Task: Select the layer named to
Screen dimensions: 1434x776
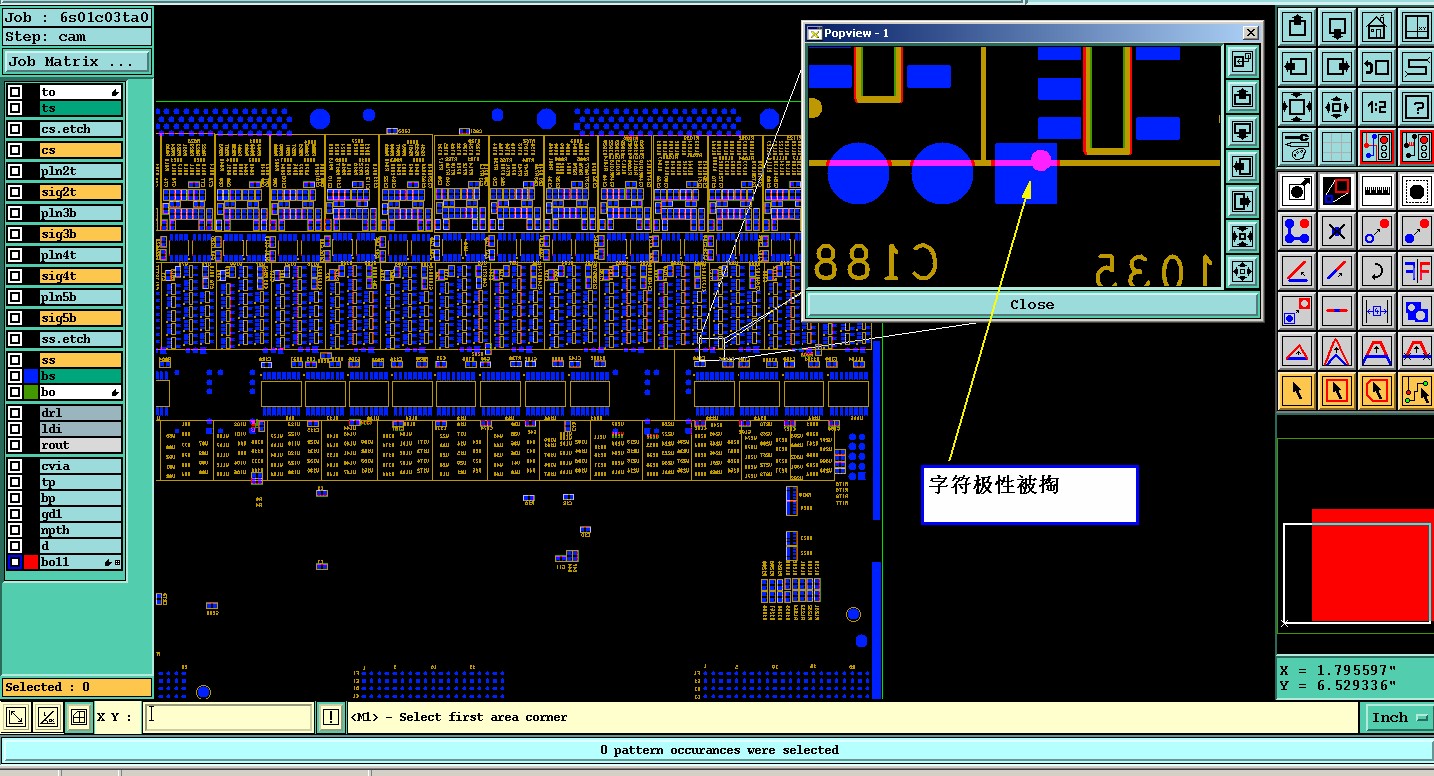Action: (80, 92)
